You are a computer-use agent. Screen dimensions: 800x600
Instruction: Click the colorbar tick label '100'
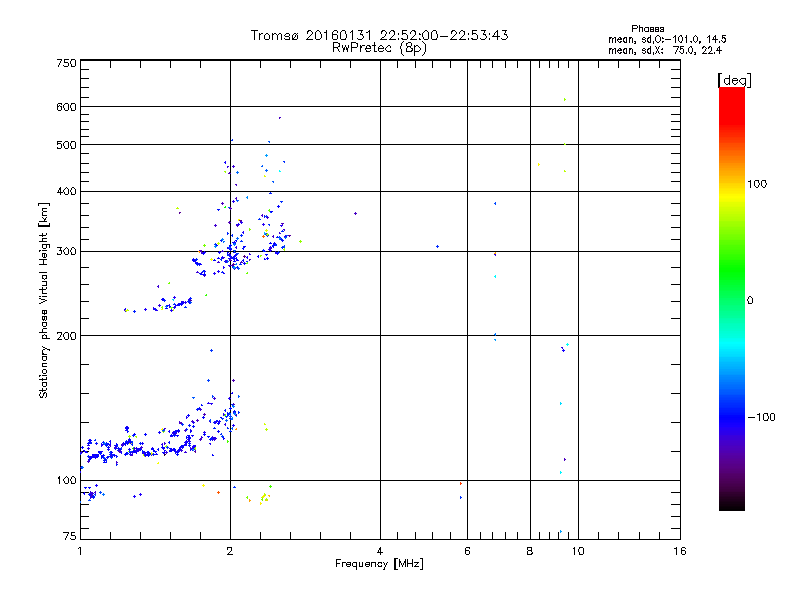click(x=757, y=184)
